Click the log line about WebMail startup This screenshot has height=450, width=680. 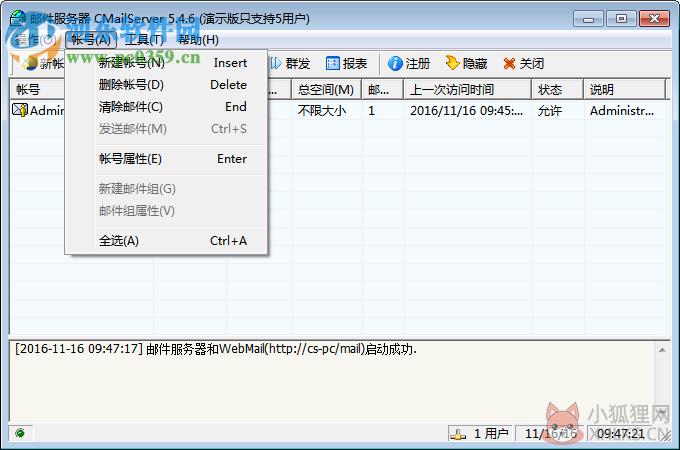216,349
